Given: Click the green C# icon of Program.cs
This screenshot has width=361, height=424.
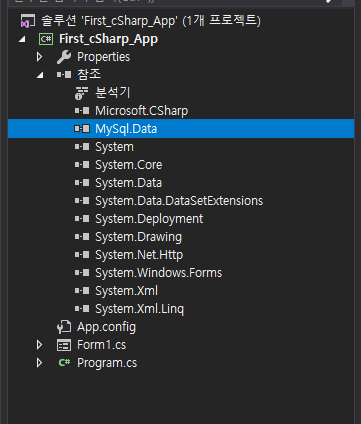Looking at the screenshot, I should 64,363.
